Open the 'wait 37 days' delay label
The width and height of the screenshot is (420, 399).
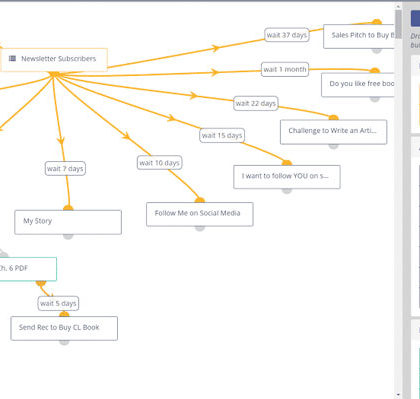[287, 35]
